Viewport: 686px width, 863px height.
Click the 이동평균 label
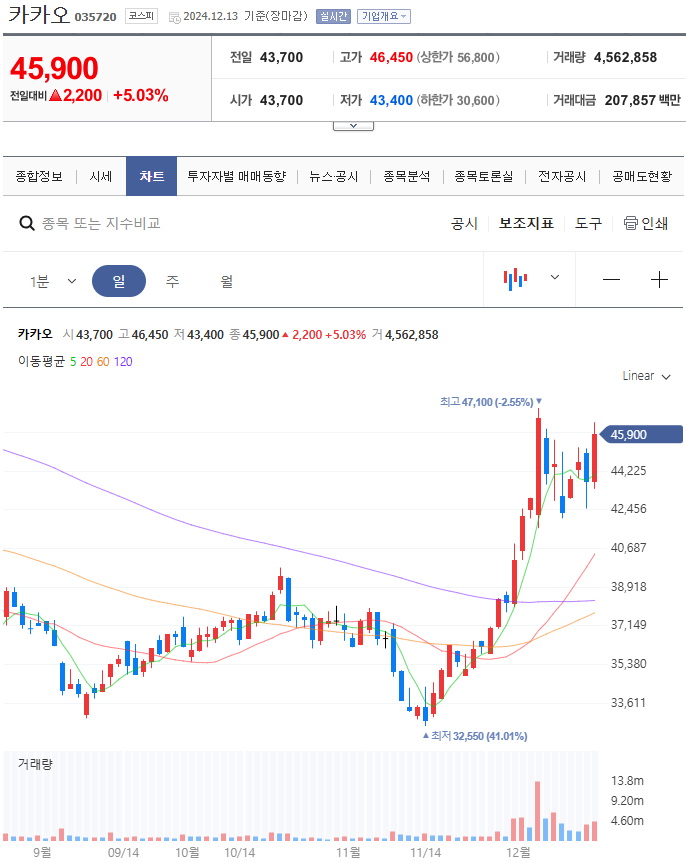[41, 361]
